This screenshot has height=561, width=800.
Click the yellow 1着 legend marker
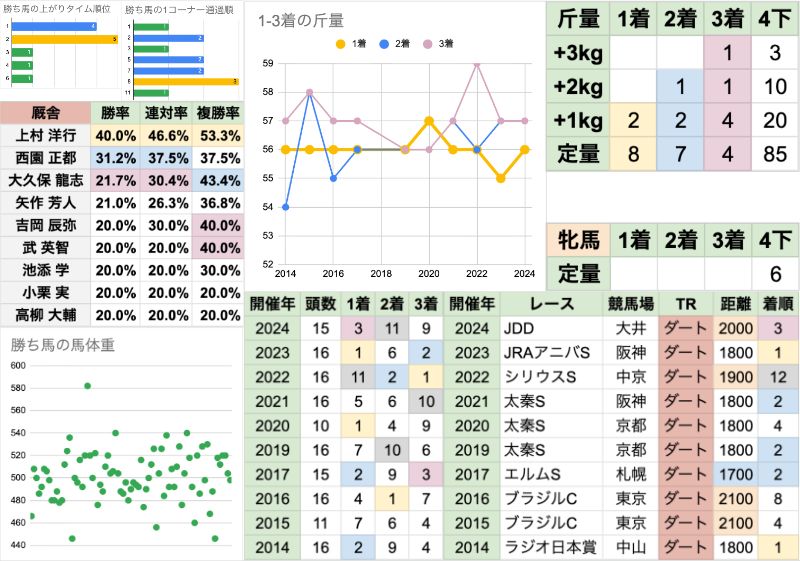point(340,43)
